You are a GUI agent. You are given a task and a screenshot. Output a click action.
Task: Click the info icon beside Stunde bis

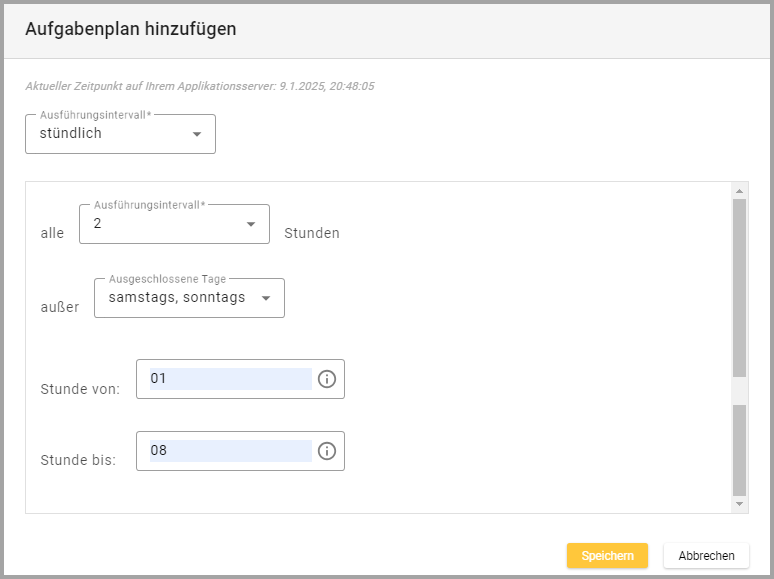[x=326, y=451]
